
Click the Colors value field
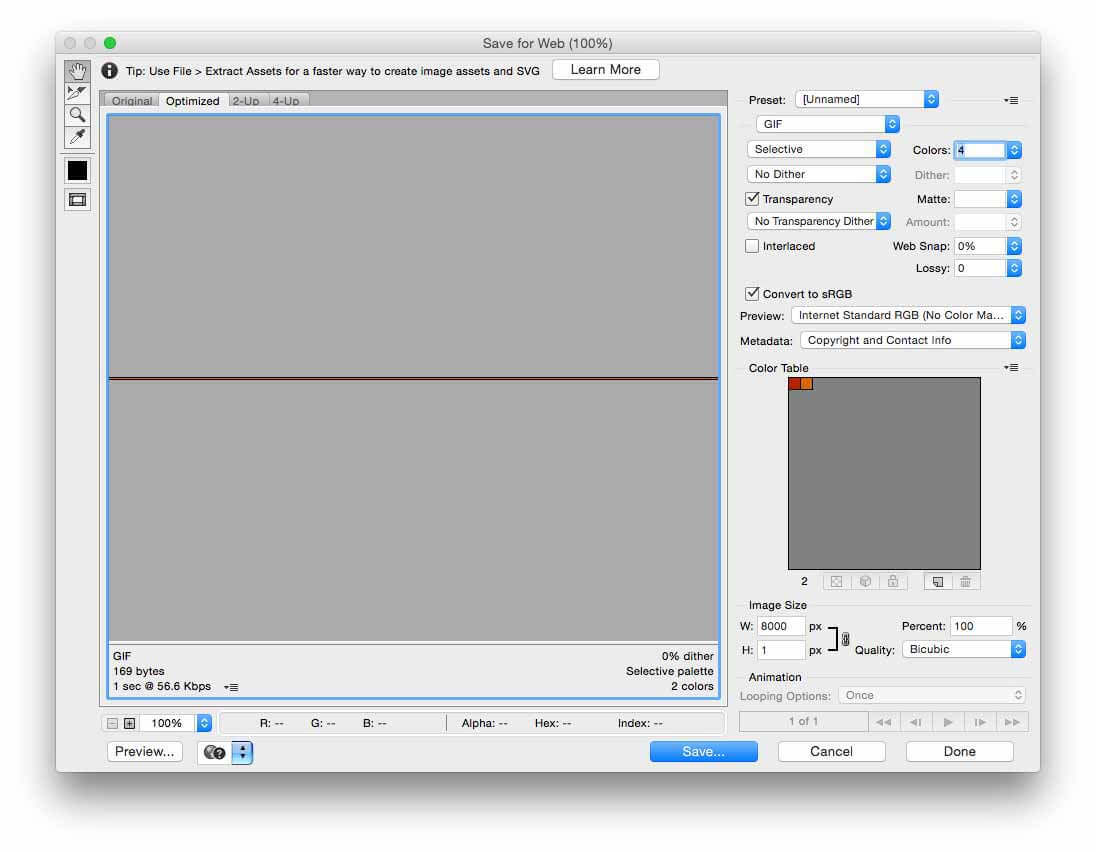point(981,150)
